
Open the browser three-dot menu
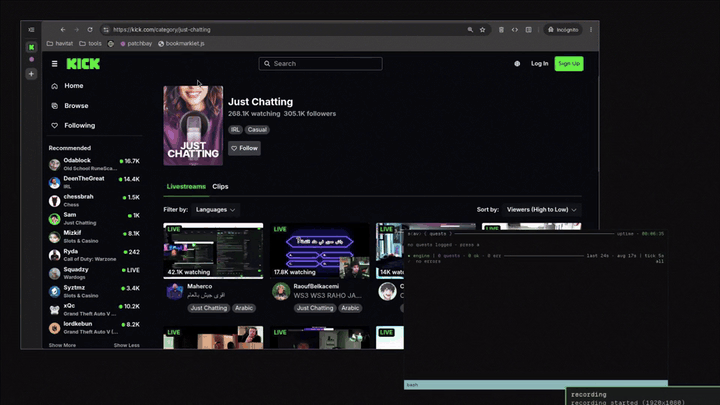[591, 30]
